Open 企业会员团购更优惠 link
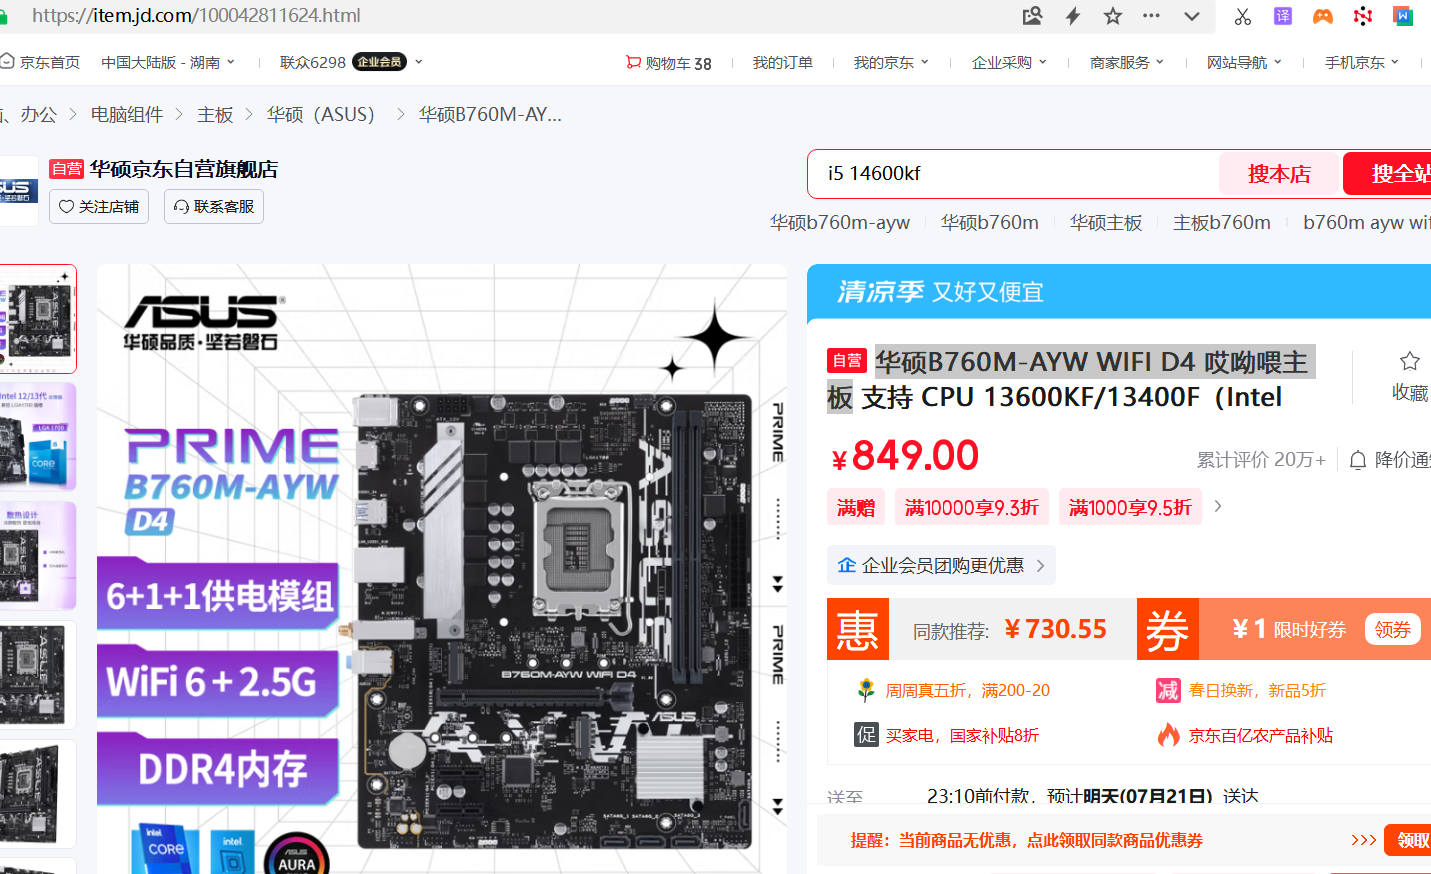 point(941,565)
